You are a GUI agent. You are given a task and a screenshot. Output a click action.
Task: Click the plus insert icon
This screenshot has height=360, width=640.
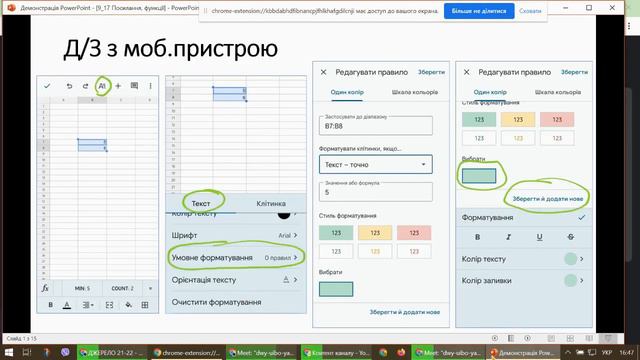[118, 86]
